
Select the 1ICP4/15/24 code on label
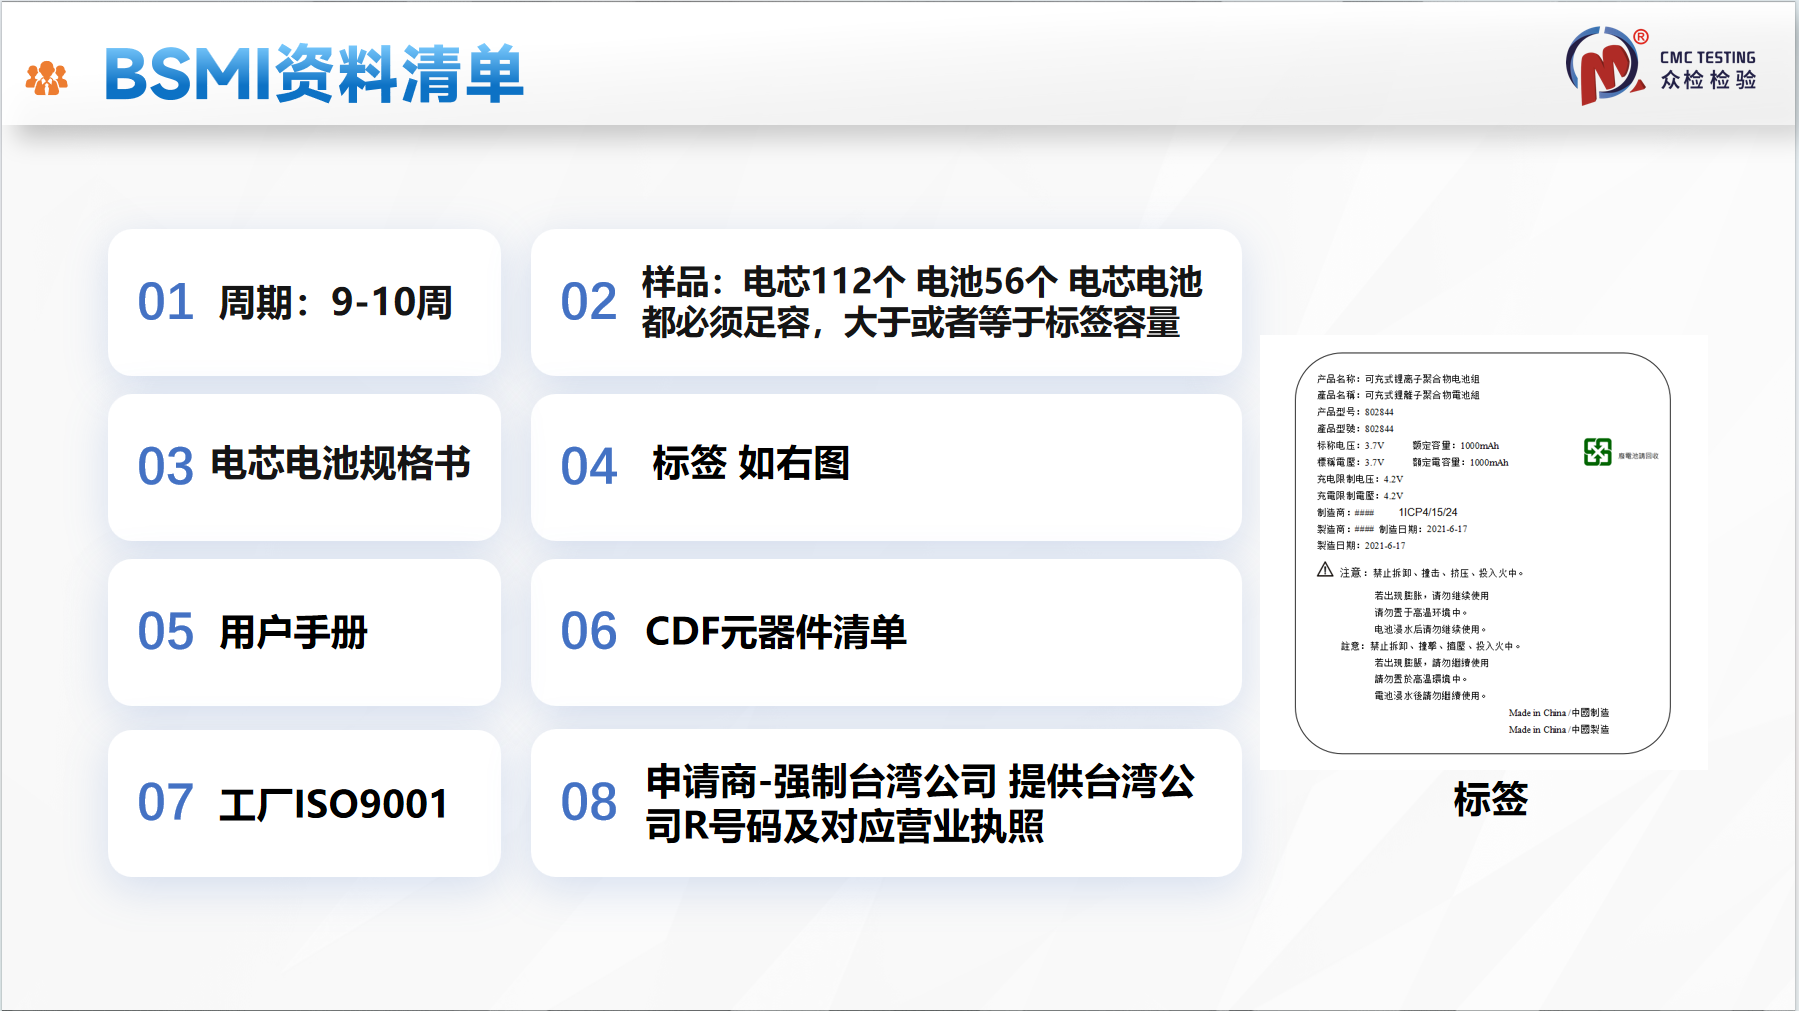(1427, 512)
